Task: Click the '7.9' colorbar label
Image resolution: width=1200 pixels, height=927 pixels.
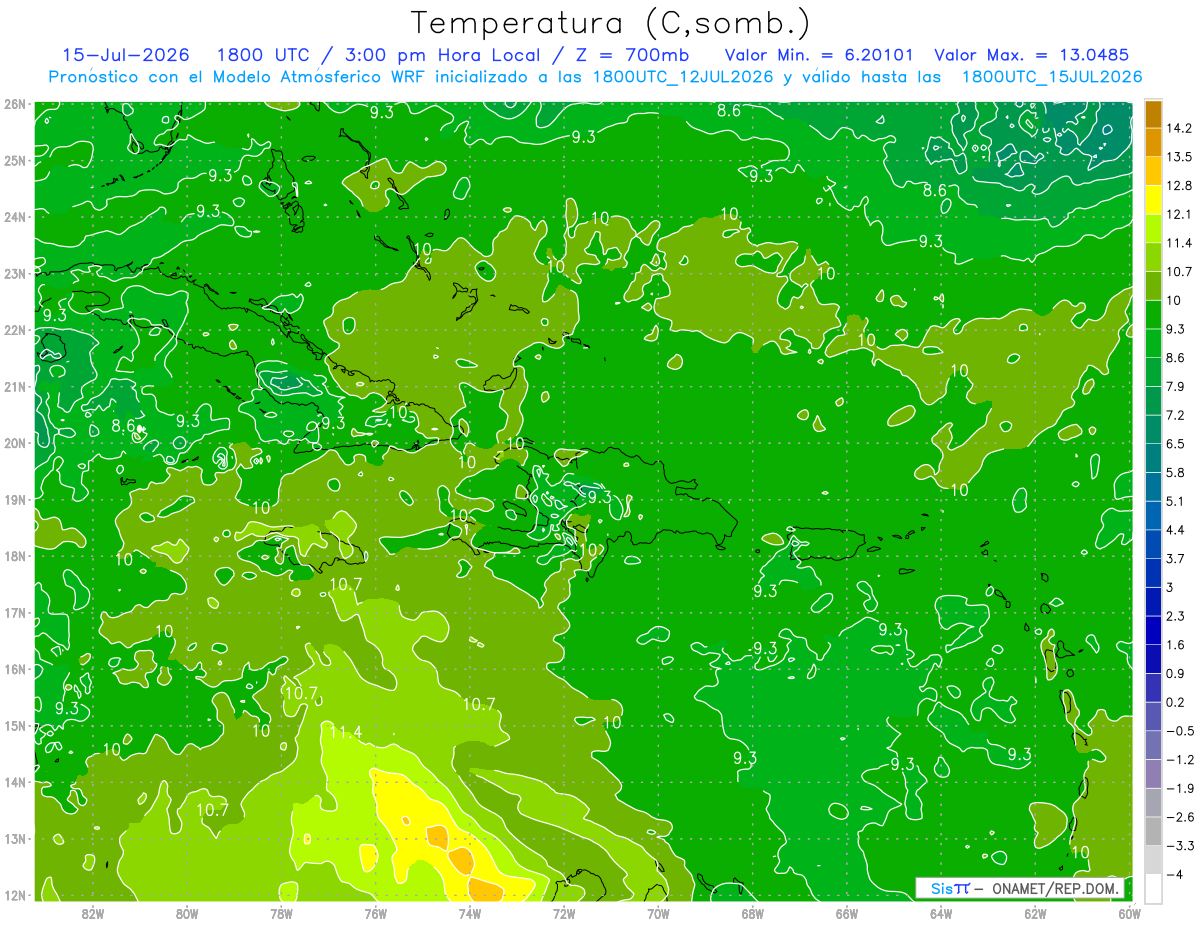Action: point(1175,386)
